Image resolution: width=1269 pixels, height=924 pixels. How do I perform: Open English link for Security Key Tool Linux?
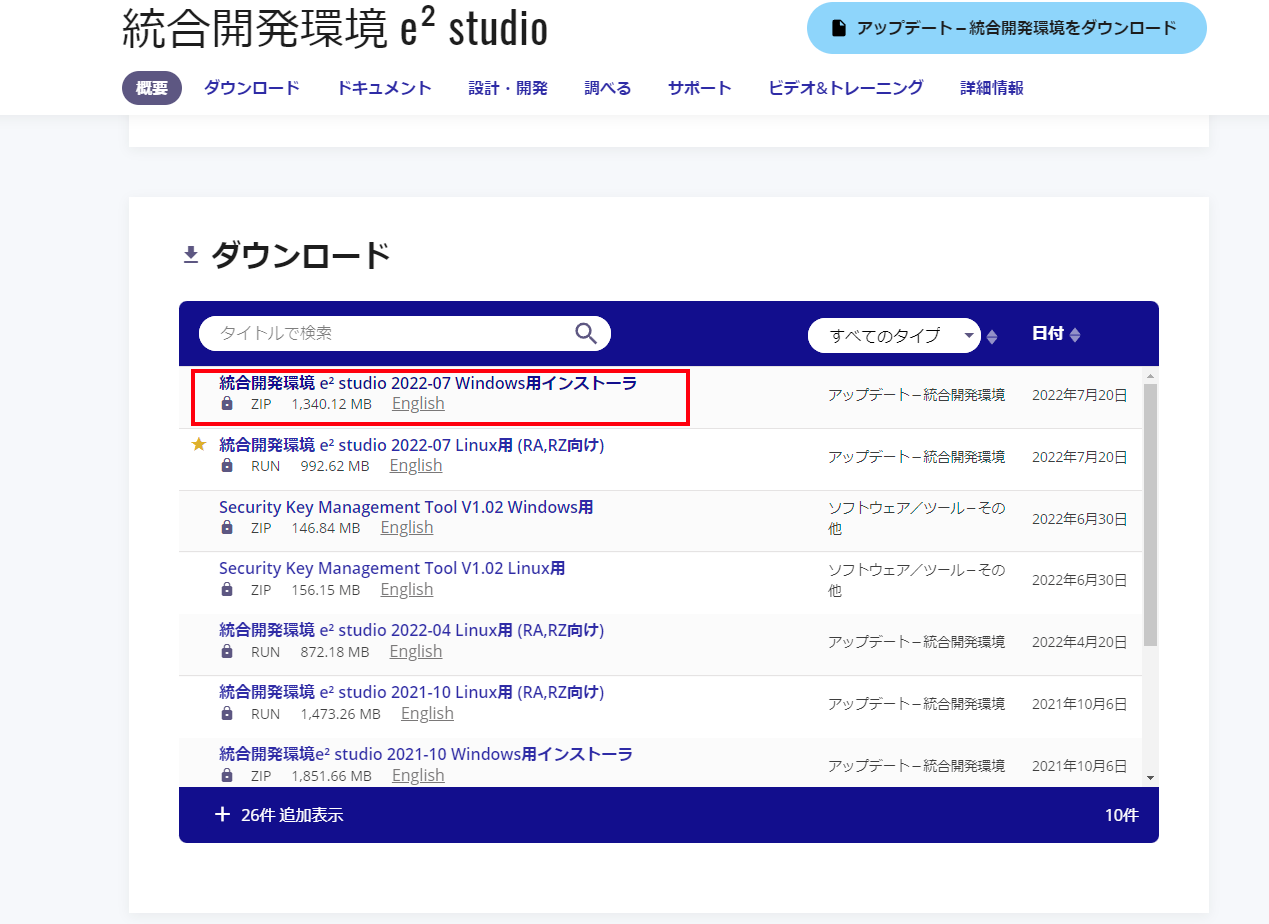[x=407, y=590]
